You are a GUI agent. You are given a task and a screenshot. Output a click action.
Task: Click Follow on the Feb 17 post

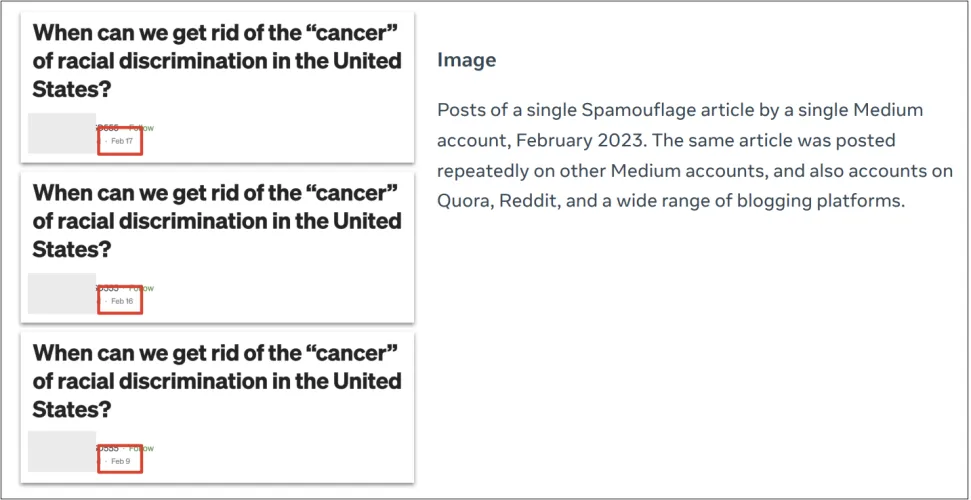click(143, 128)
